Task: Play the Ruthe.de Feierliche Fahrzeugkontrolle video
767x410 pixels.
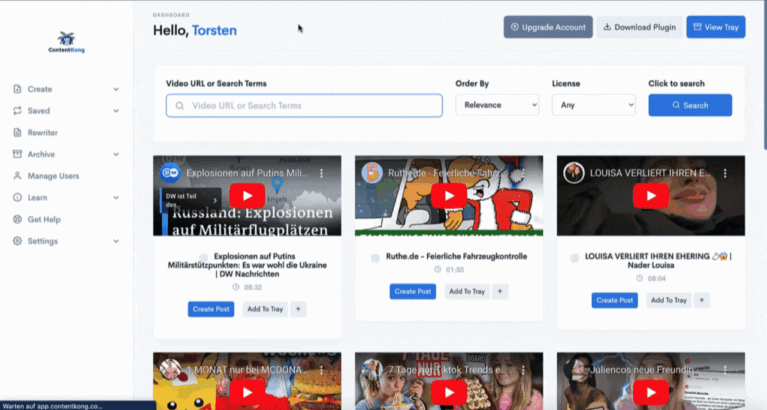Action: (x=449, y=196)
